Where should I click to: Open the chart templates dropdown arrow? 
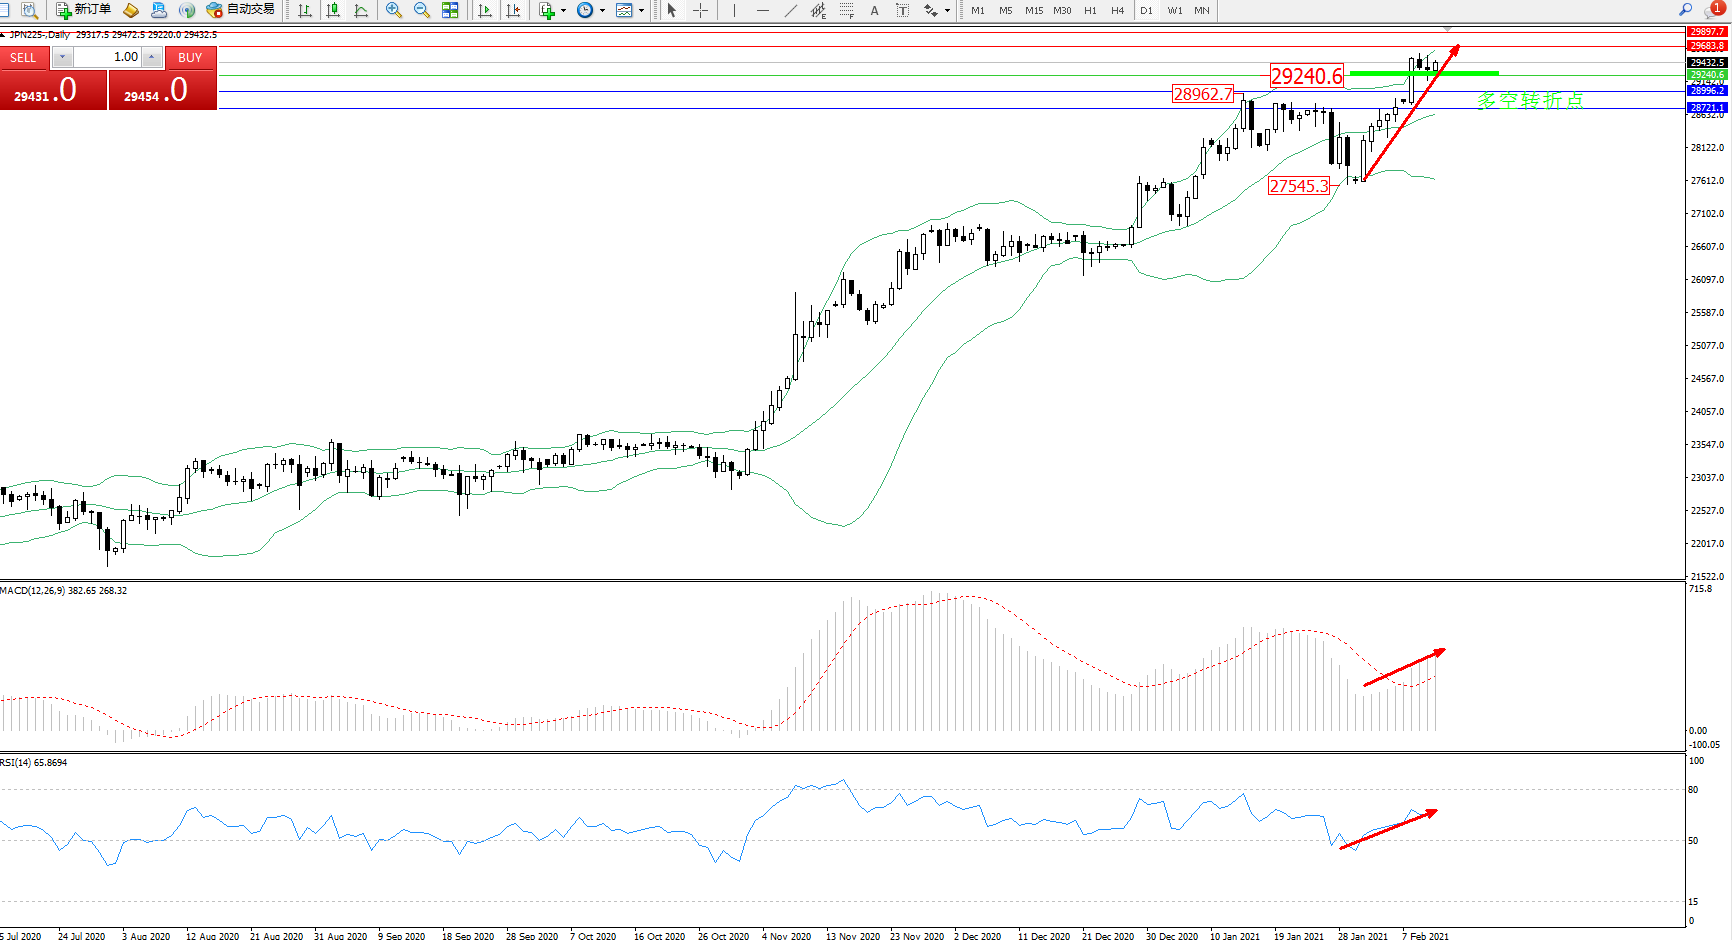tap(641, 10)
